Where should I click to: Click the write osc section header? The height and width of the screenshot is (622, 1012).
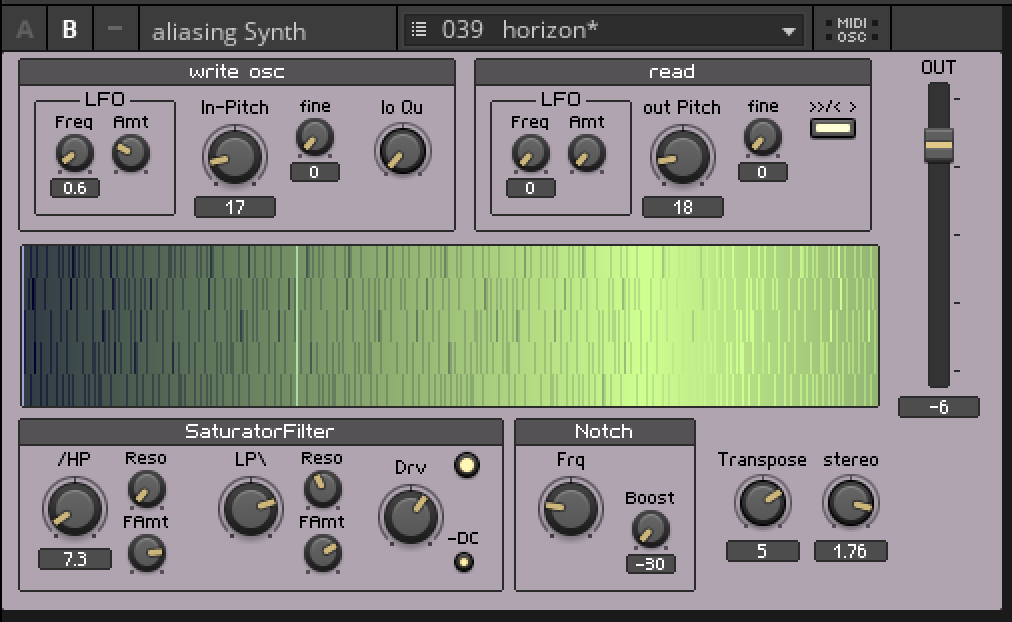pyautogui.click(x=237, y=72)
